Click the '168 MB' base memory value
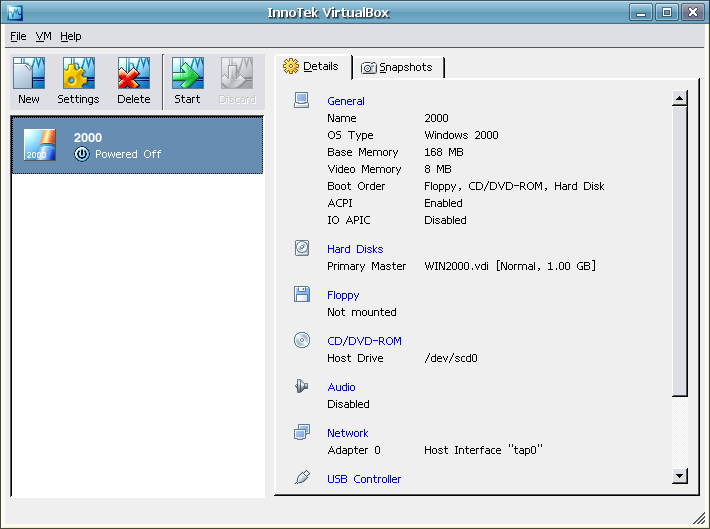The width and height of the screenshot is (710, 529). 444,152
